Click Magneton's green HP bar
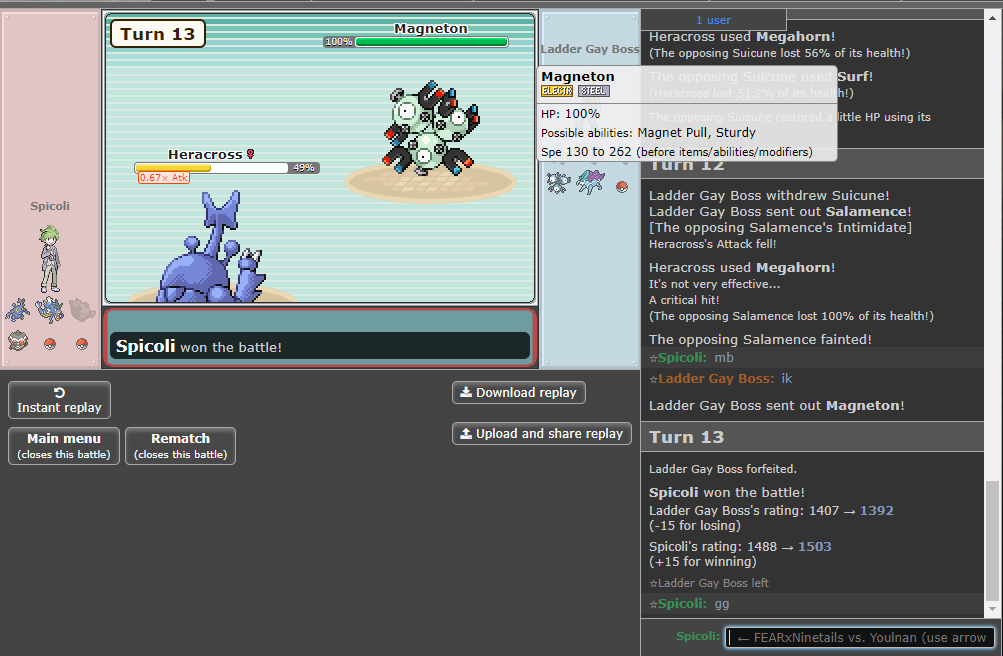Screen dimensions: 1003x656 431,42
